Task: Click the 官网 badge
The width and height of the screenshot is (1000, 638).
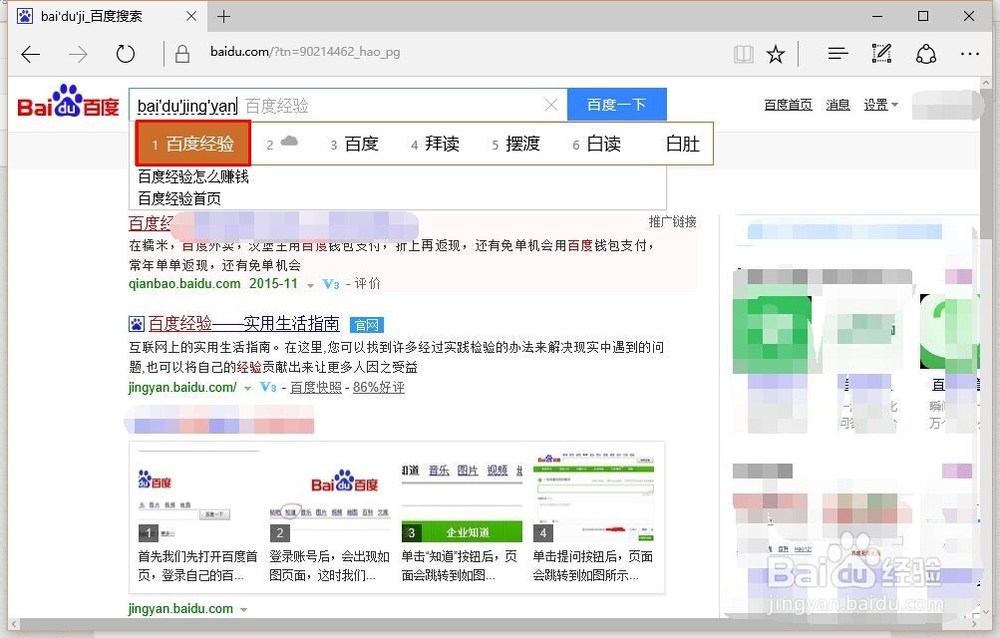Action: tap(367, 325)
